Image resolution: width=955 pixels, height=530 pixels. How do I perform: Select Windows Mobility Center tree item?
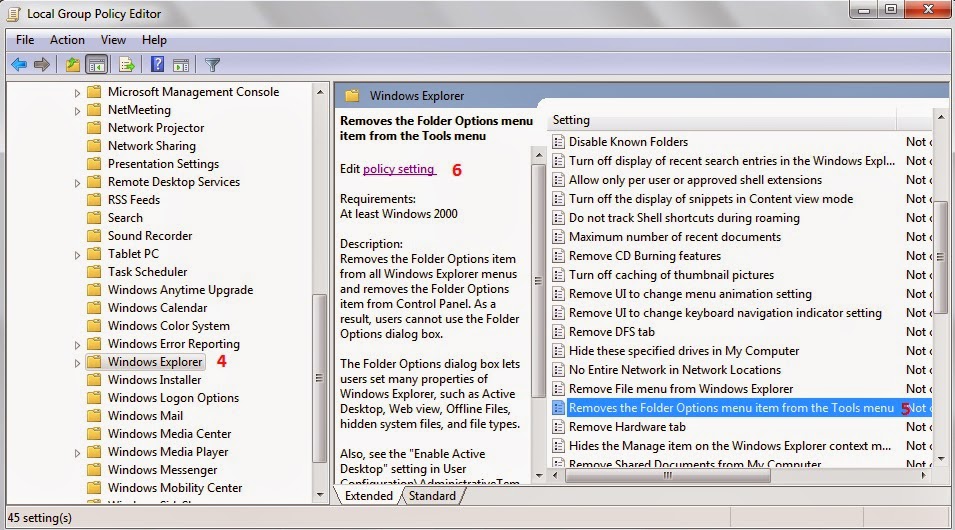[x=175, y=488]
